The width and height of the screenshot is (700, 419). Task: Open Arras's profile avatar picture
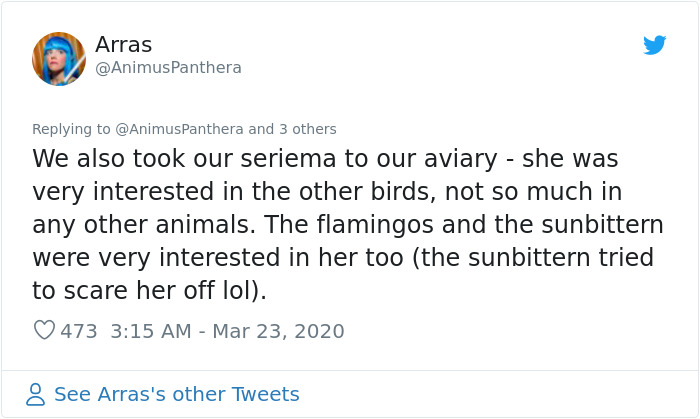pos(58,56)
